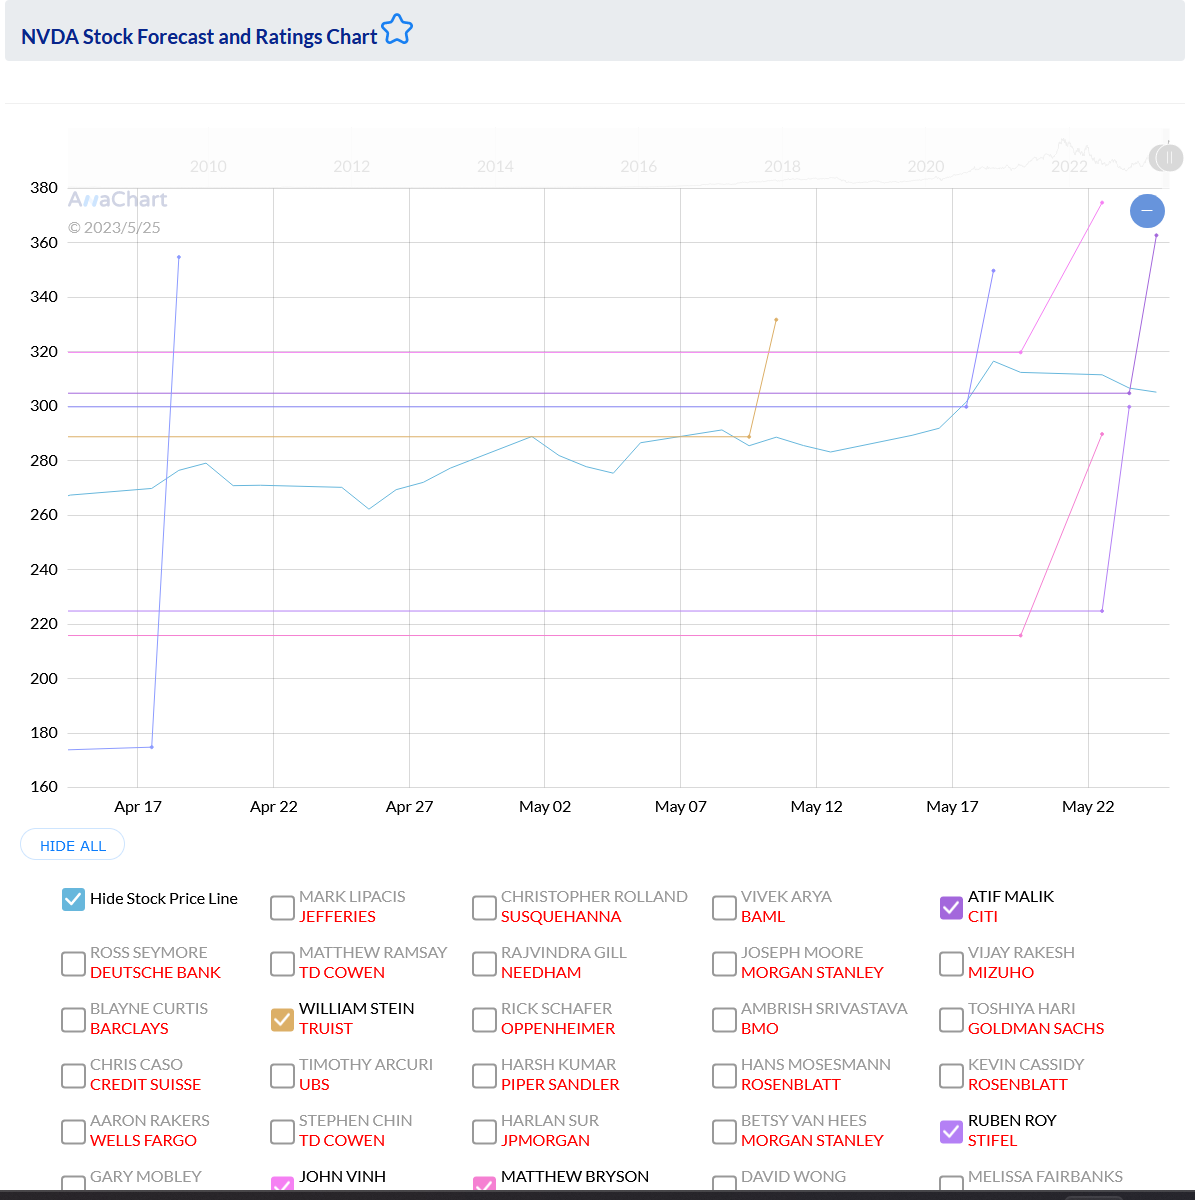Toggle the Hide Stock Price Line checkbox
Image resolution: width=1195 pixels, height=1200 pixels.
(73, 899)
